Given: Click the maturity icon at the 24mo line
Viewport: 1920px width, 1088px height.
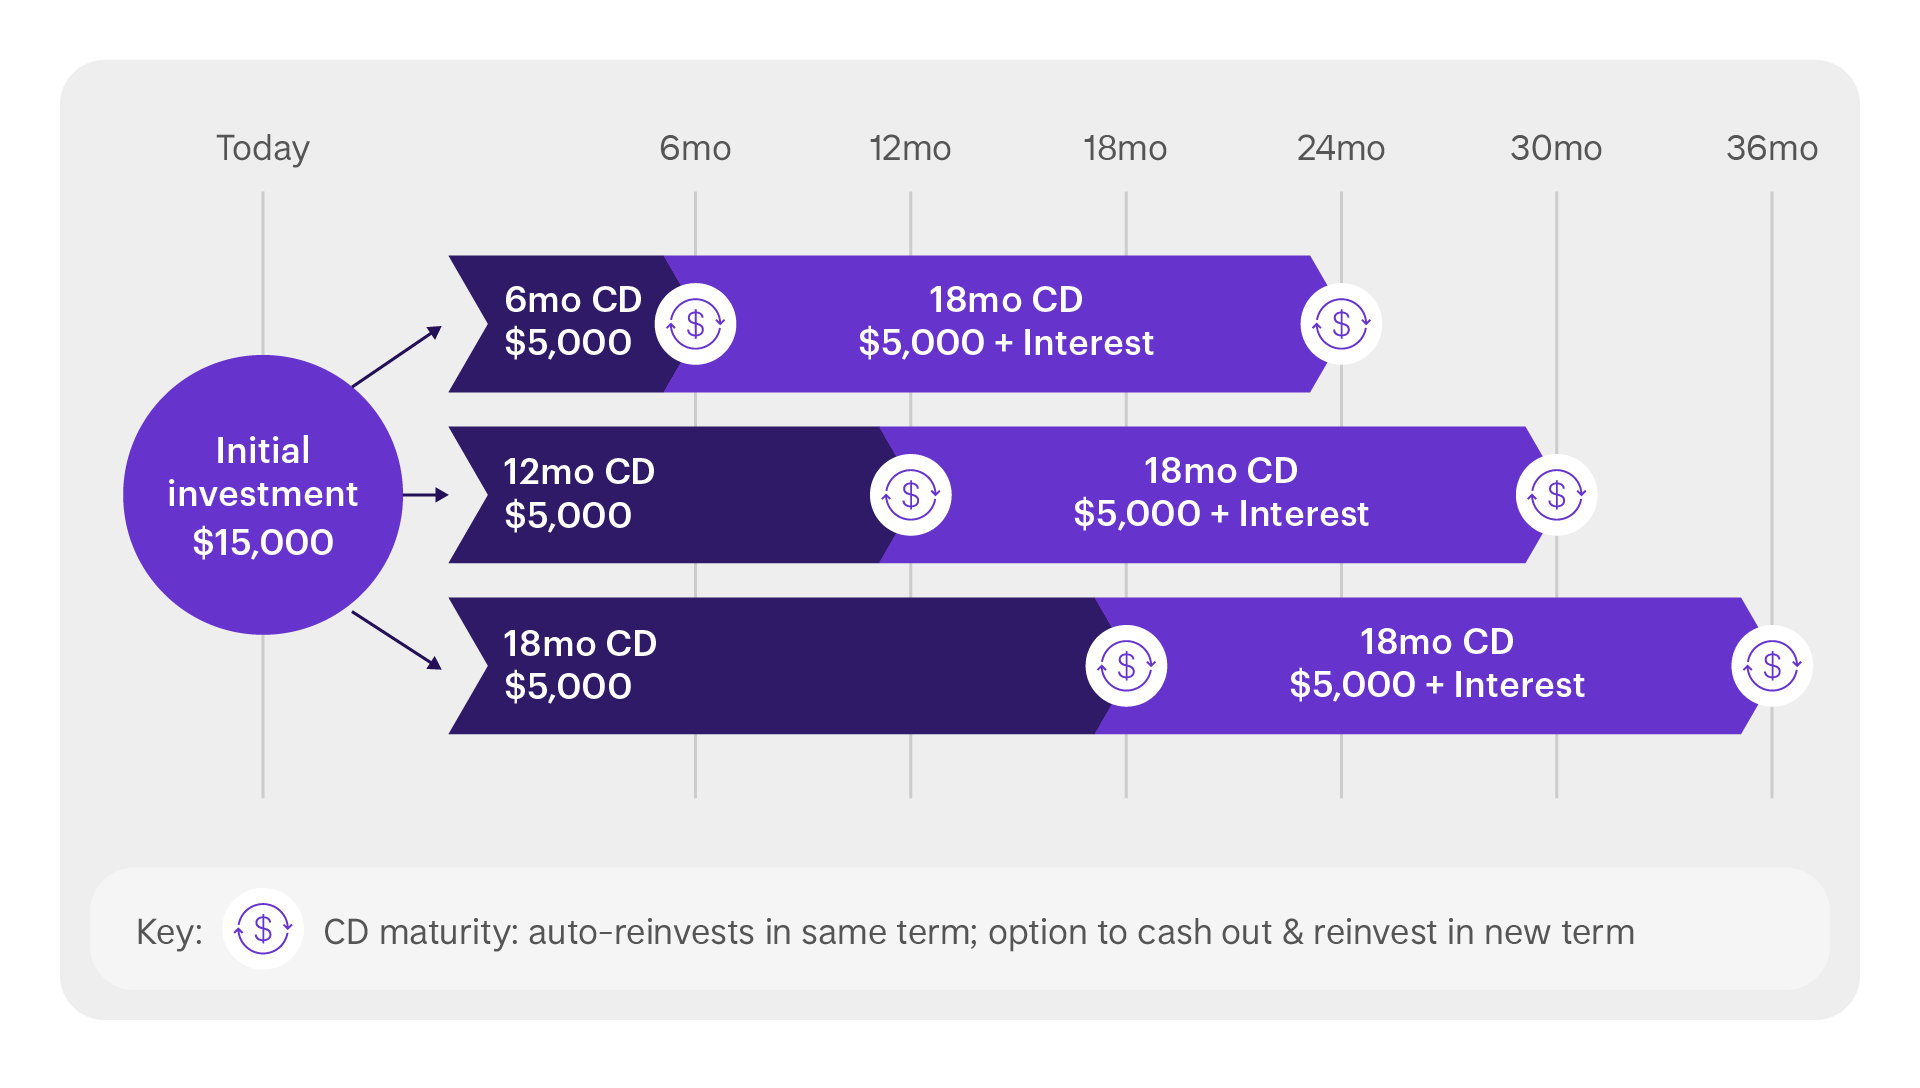Looking at the screenshot, I should pos(1341,324).
